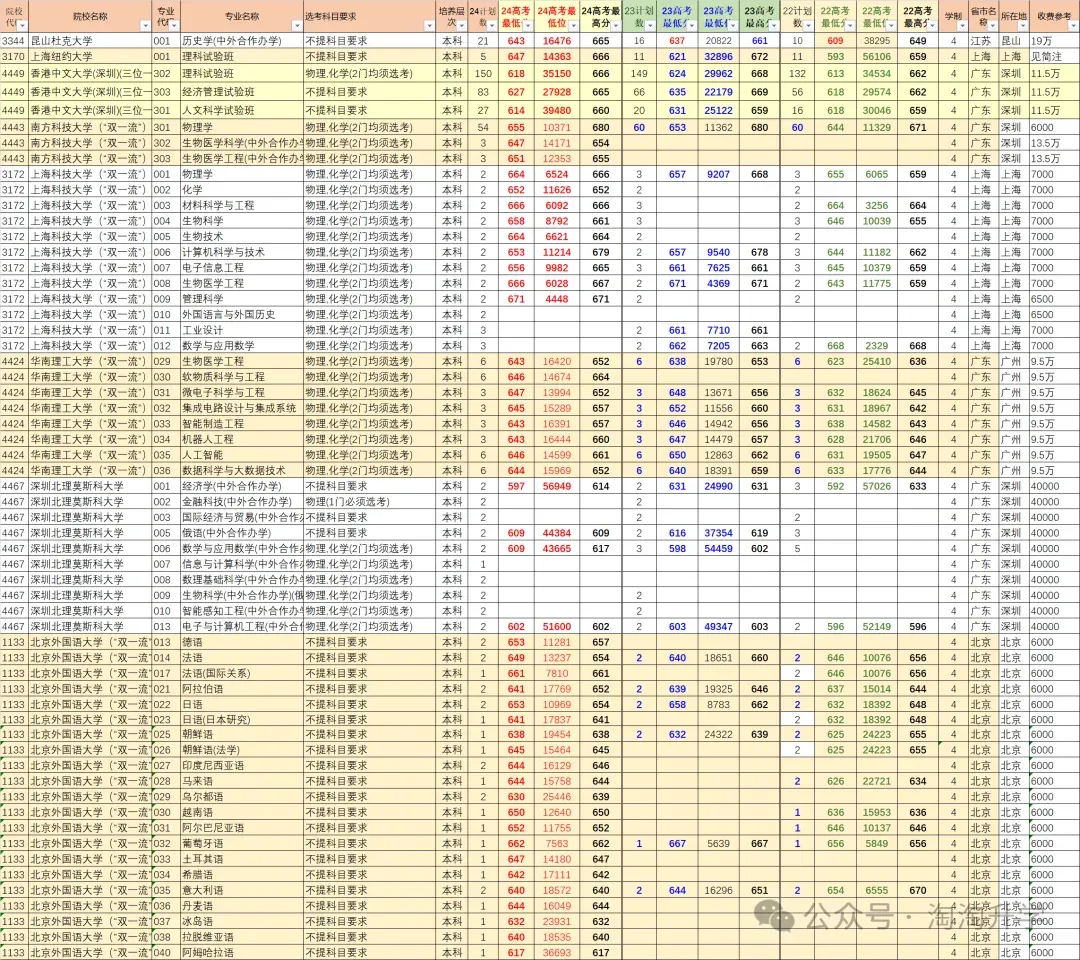Image resolution: width=1080 pixels, height=960 pixels.
Task: Open the 22计划数 column filter dropdown
Action: point(808,25)
